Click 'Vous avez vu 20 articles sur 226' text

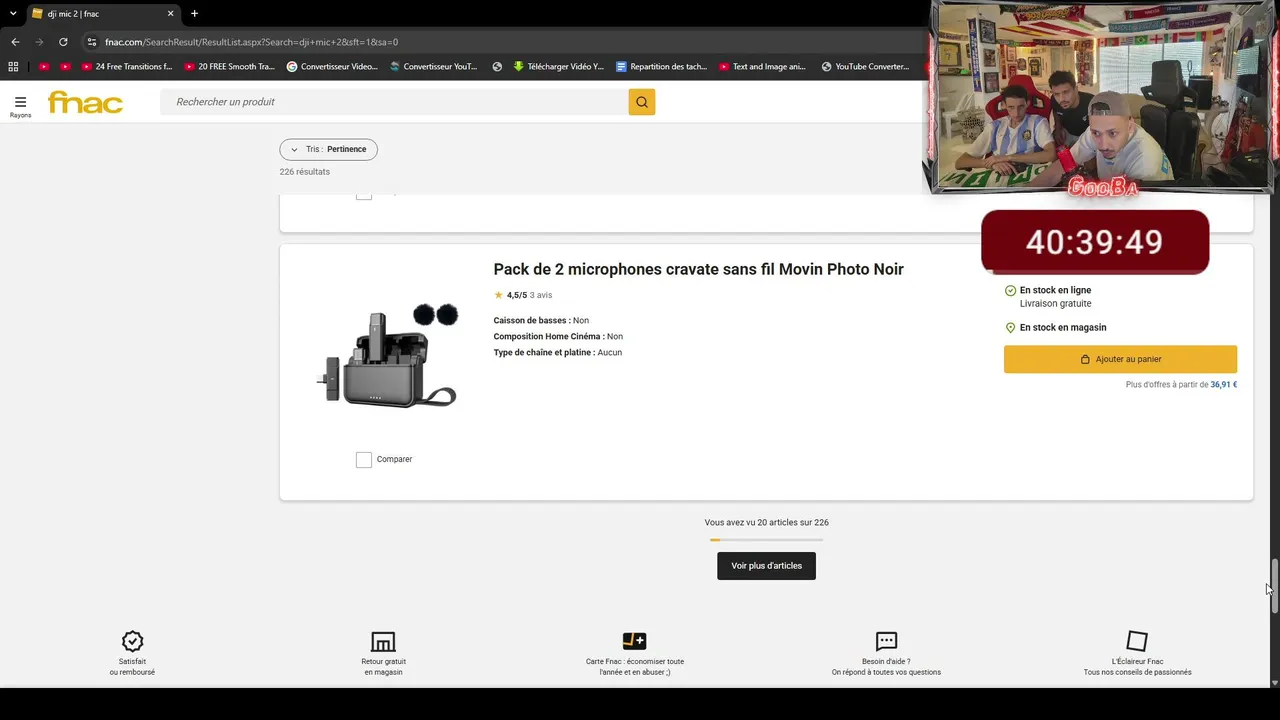pos(766,523)
